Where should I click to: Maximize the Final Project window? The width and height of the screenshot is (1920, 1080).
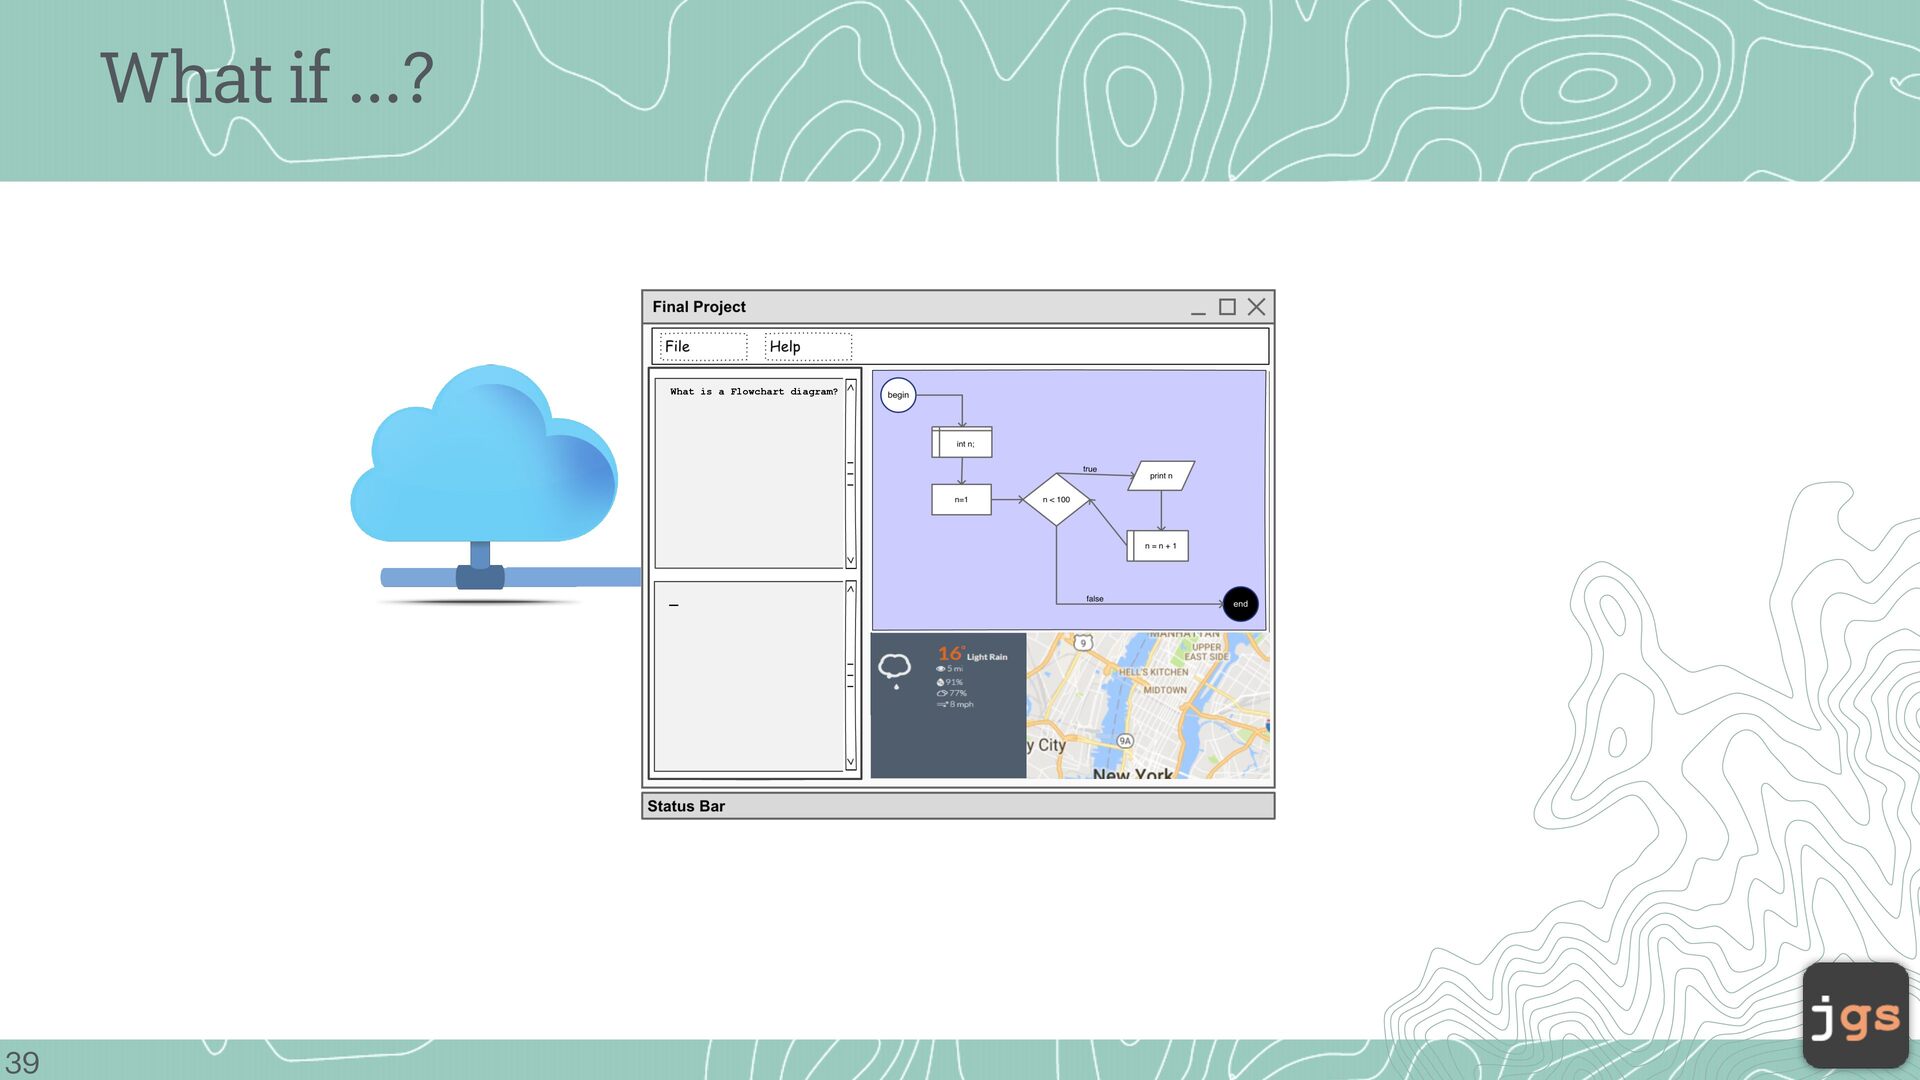1227,307
